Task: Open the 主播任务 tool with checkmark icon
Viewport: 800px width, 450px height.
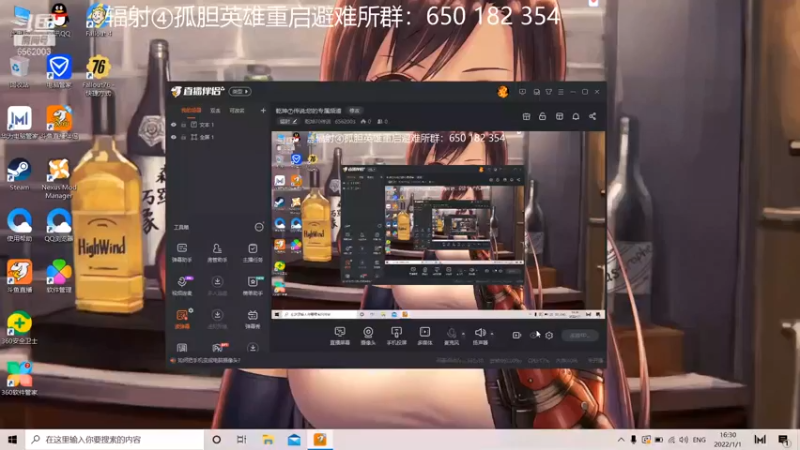Action: coord(253,253)
